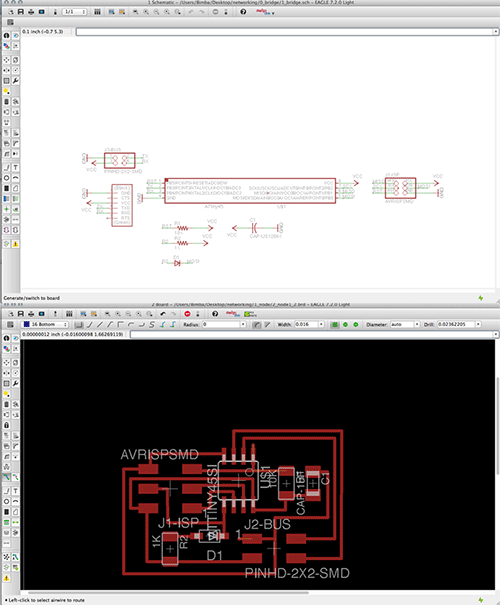This screenshot has height=605, width=500.
Task: Open the layer display settings in the schematic palette
Action: pyautogui.click(x=7, y=46)
